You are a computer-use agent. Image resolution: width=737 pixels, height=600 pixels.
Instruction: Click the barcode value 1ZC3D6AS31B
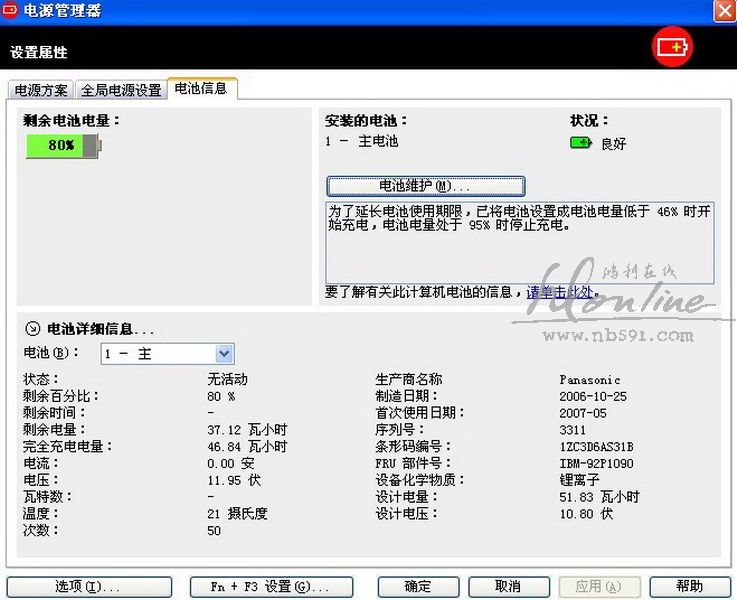[597, 447]
